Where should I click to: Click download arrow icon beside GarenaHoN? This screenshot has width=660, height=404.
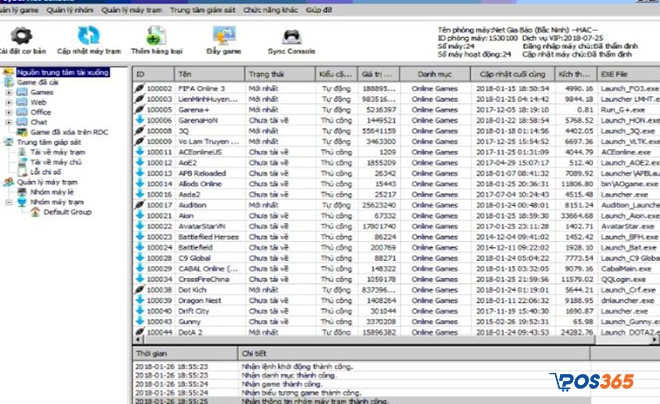(x=140, y=119)
